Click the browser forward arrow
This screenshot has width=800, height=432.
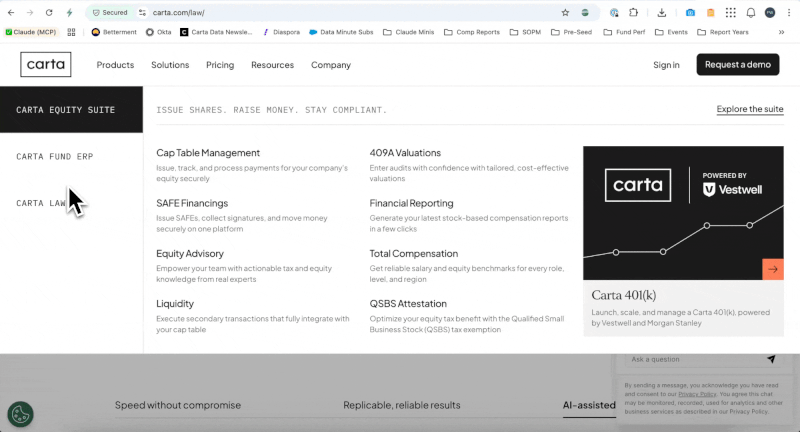30,13
